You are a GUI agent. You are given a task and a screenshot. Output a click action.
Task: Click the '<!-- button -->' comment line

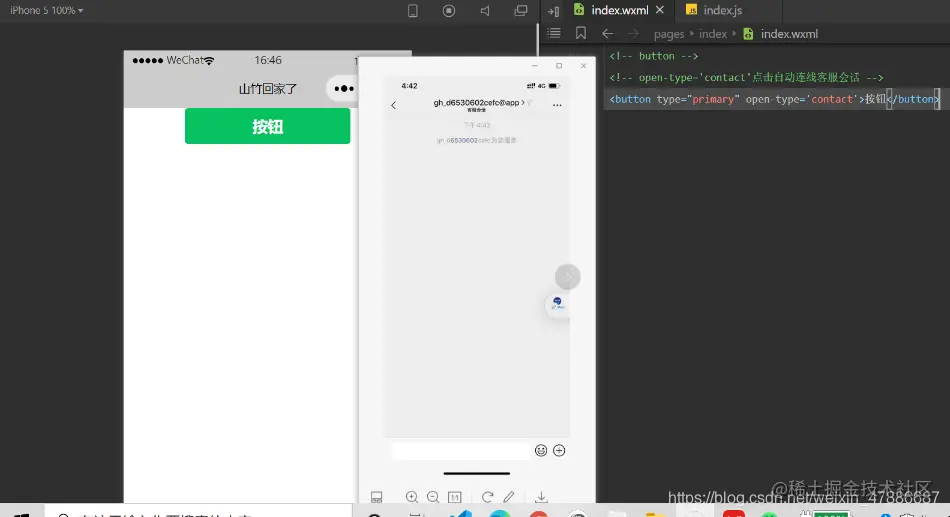pyautogui.click(x=654, y=56)
